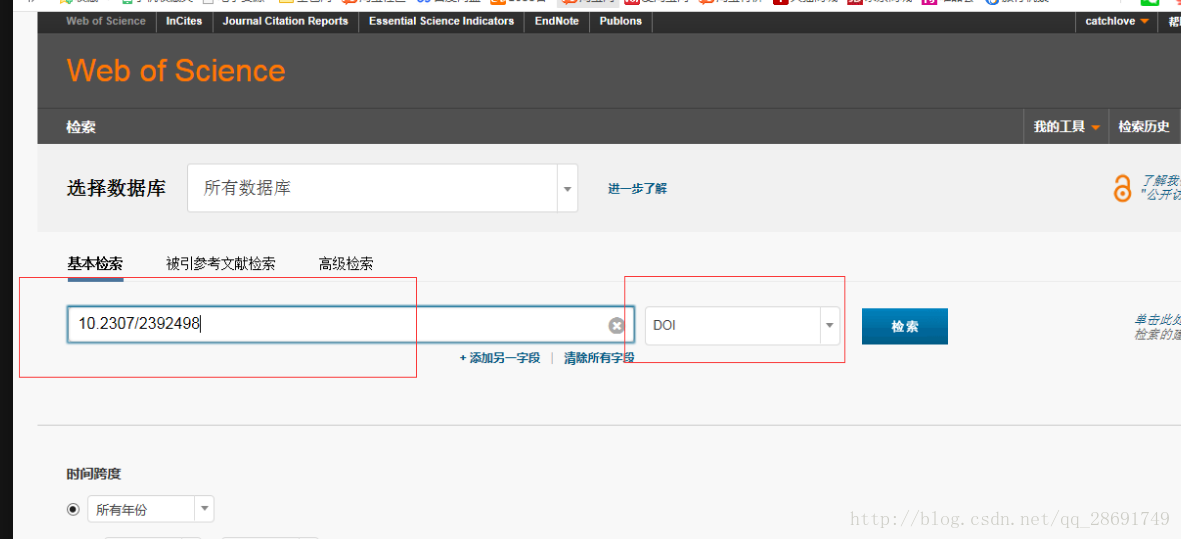Screen dimensions: 1181x539
Task: Switch to the 被引参考文献检索 tab
Action: (x=221, y=263)
